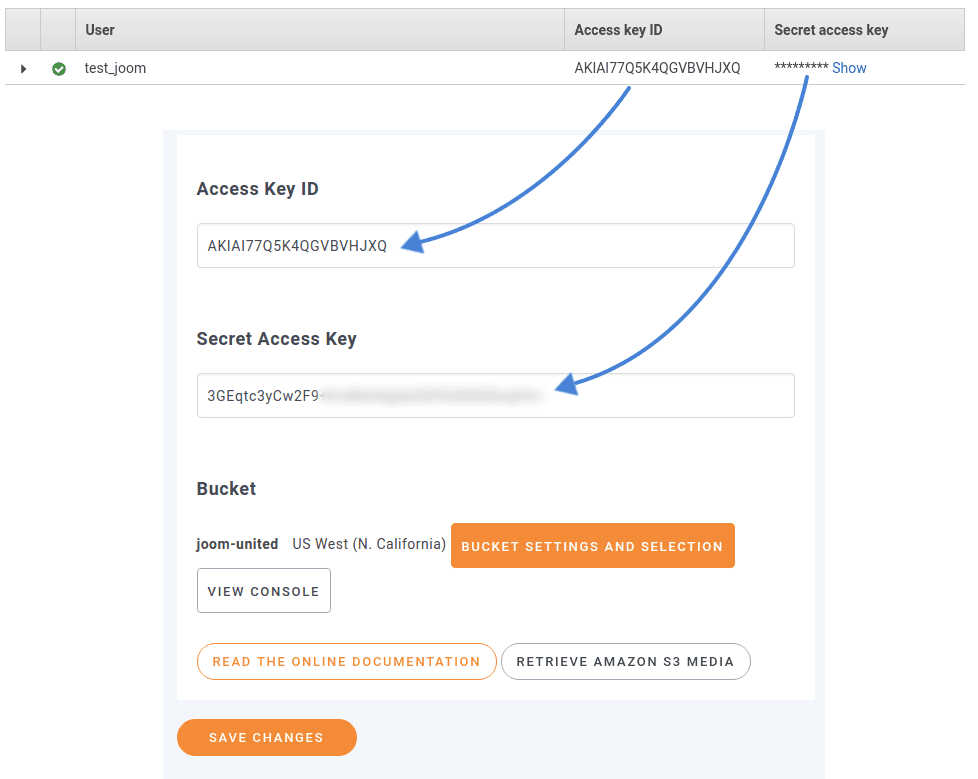Image resolution: width=978 pixels, height=779 pixels.
Task: Click the Access Key ID input field
Action: tap(496, 246)
